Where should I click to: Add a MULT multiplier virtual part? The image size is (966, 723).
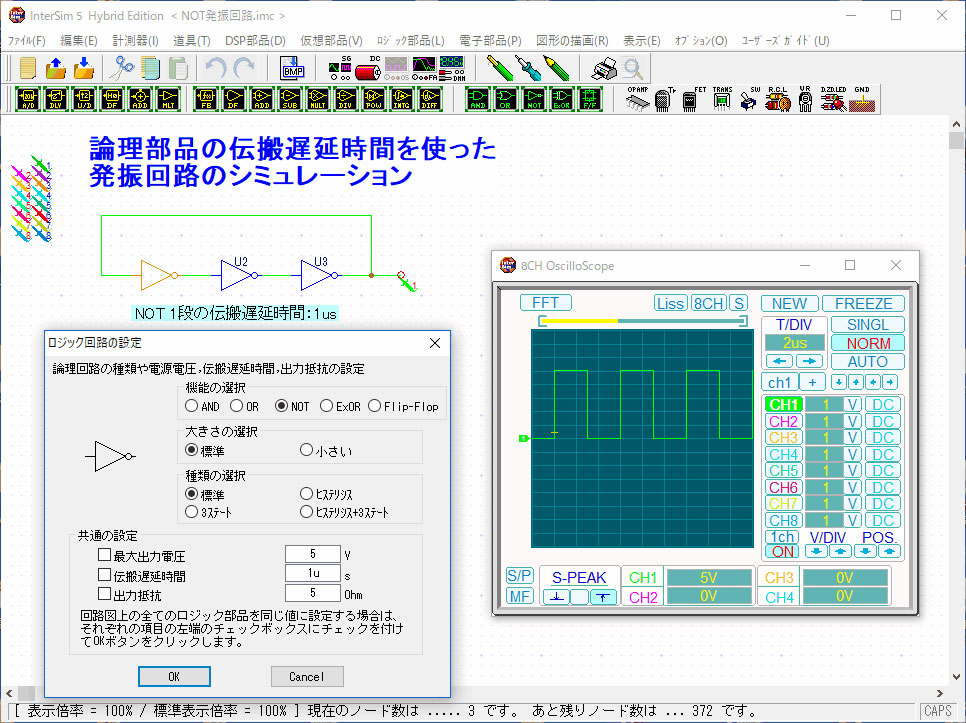pyautogui.click(x=318, y=99)
